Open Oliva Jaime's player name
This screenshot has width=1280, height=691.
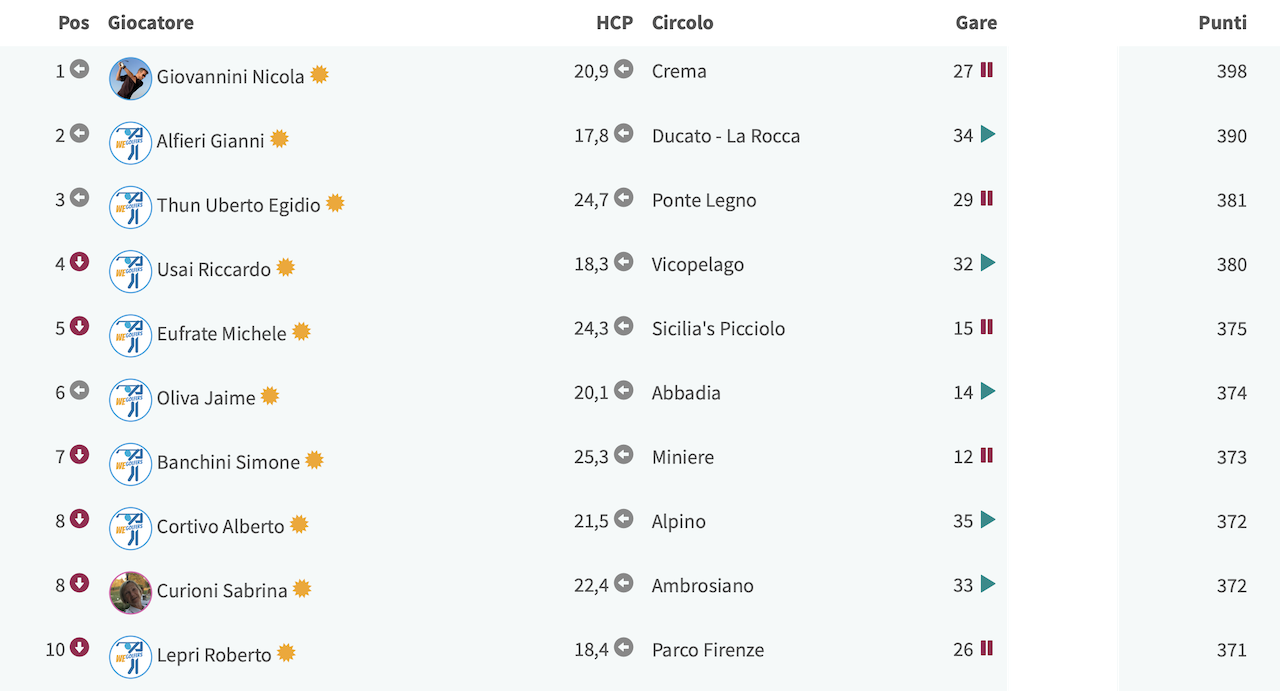pos(206,398)
